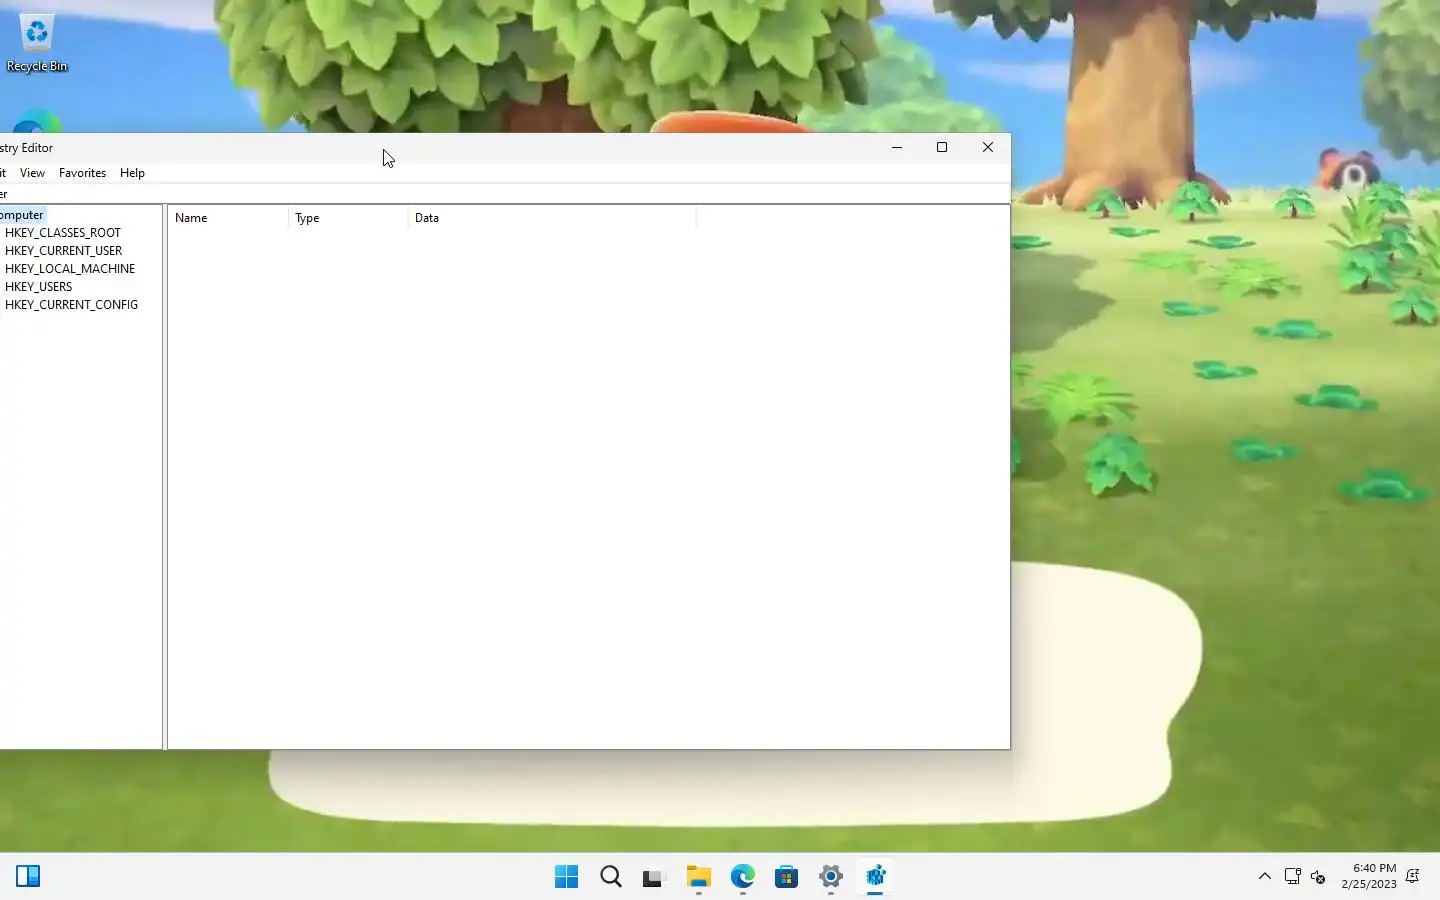This screenshot has width=1440, height=900.
Task: Show hidden system tray icons
Action: pos(1264,877)
